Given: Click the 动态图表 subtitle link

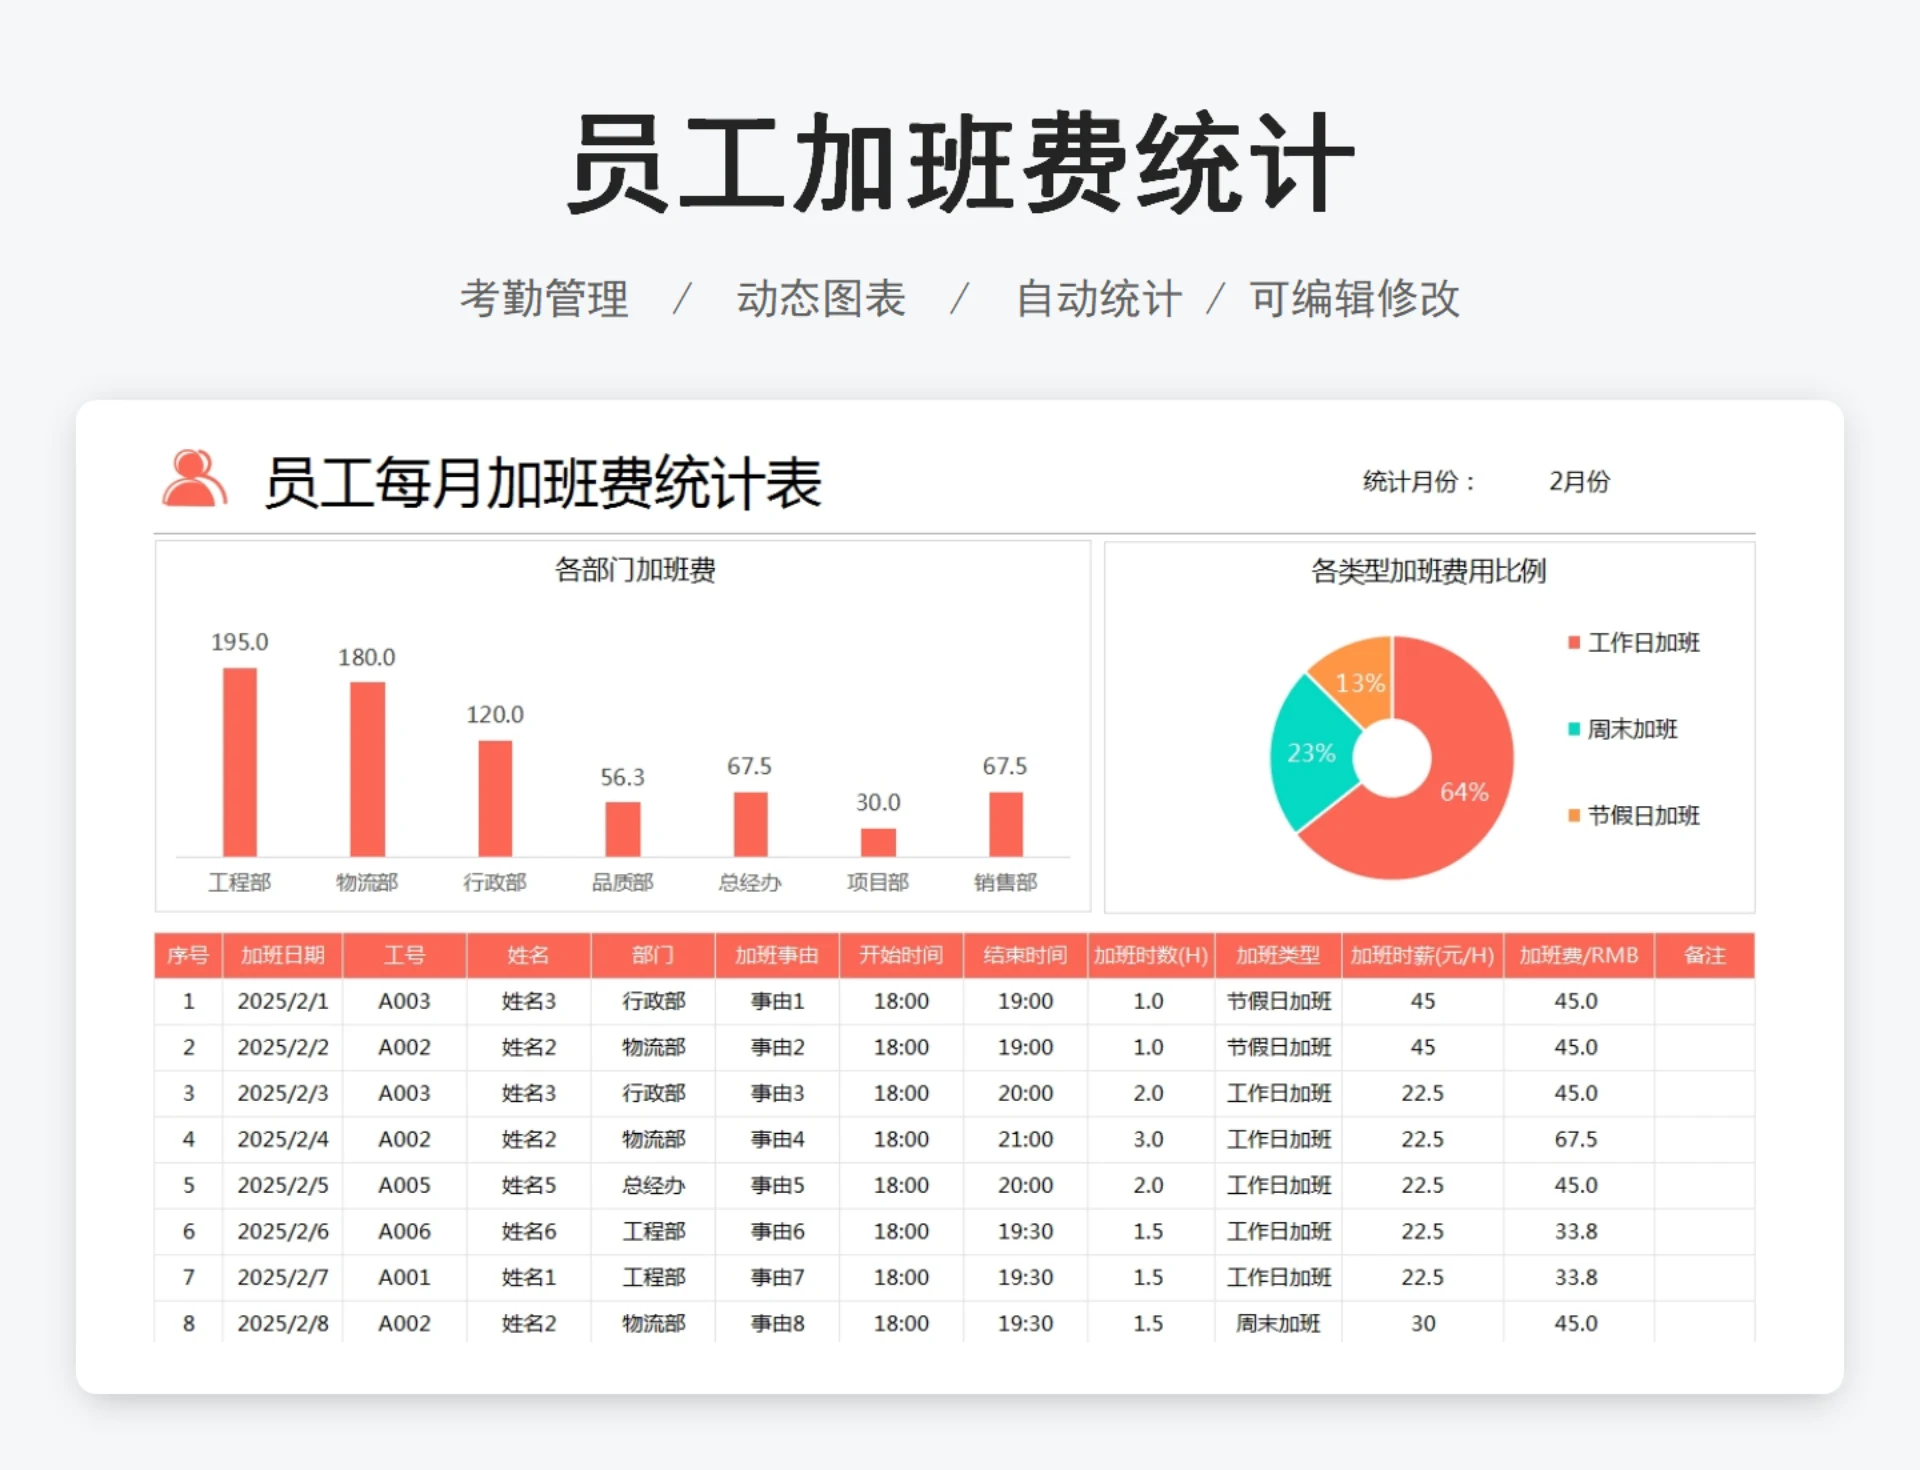Looking at the screenshot, I should [821, 297].
